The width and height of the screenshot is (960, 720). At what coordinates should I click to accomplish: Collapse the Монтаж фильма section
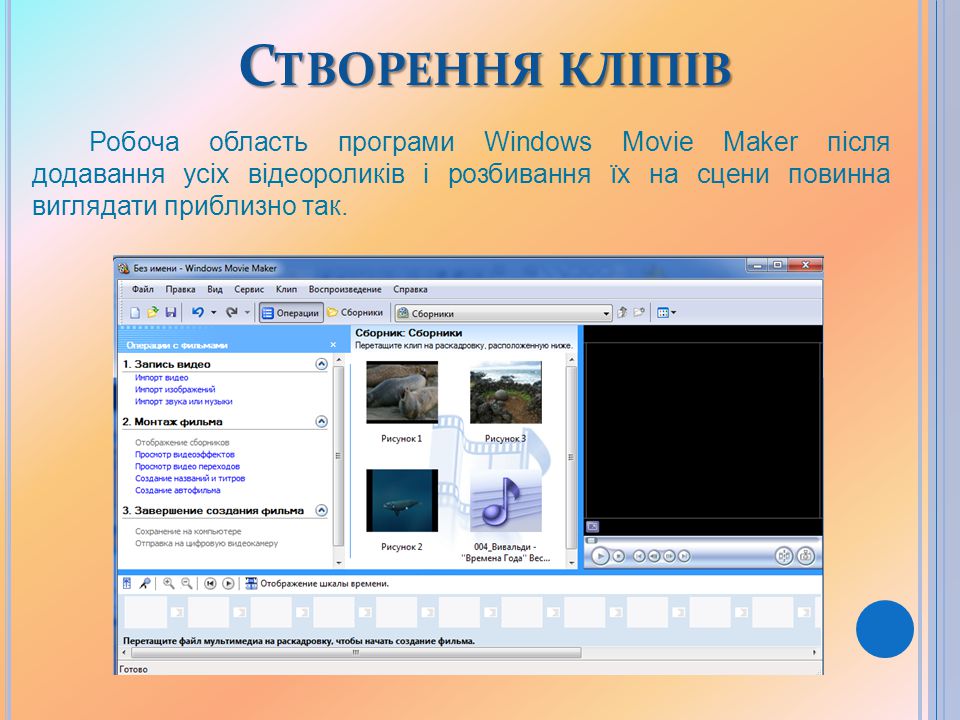click(x=321, y=421)
